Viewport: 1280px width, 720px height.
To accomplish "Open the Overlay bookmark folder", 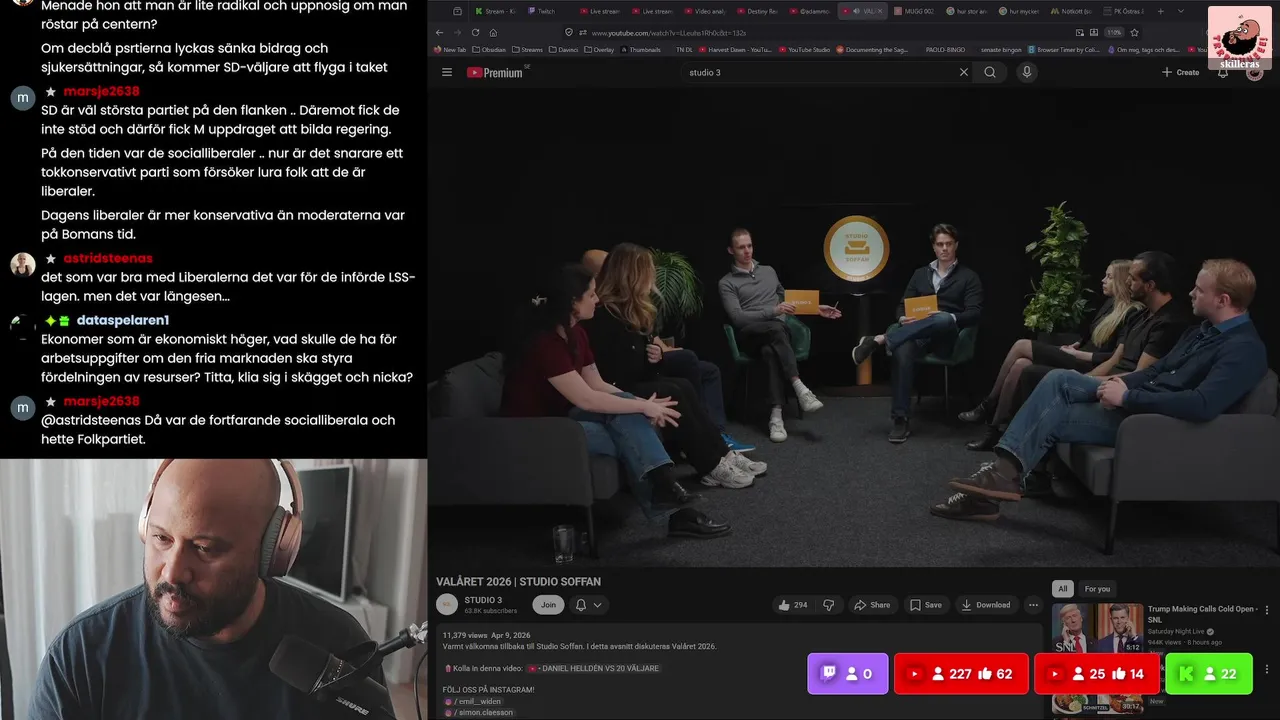I will tap(601, 49).
